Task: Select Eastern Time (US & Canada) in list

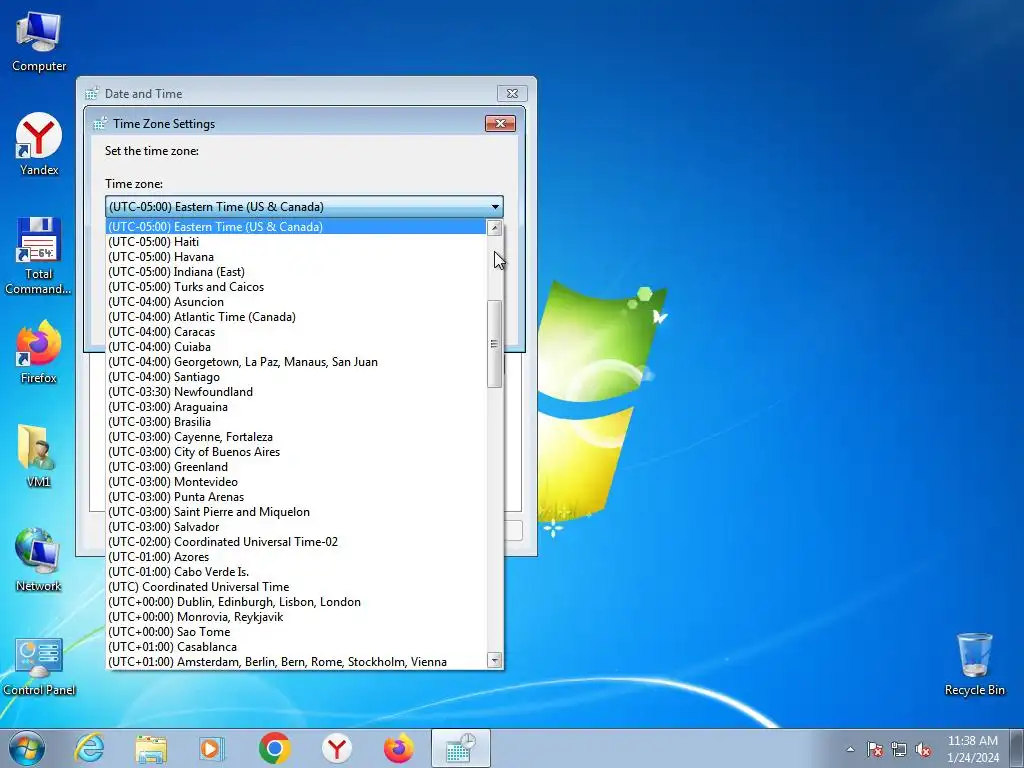Action: (296, 227)
